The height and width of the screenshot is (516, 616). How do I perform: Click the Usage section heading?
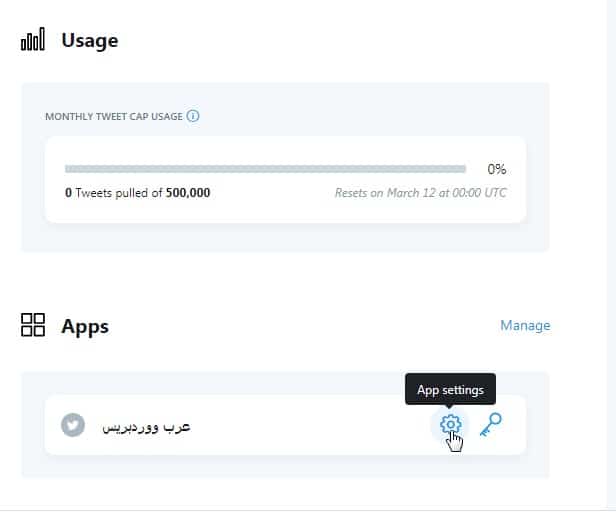point(89,41)
